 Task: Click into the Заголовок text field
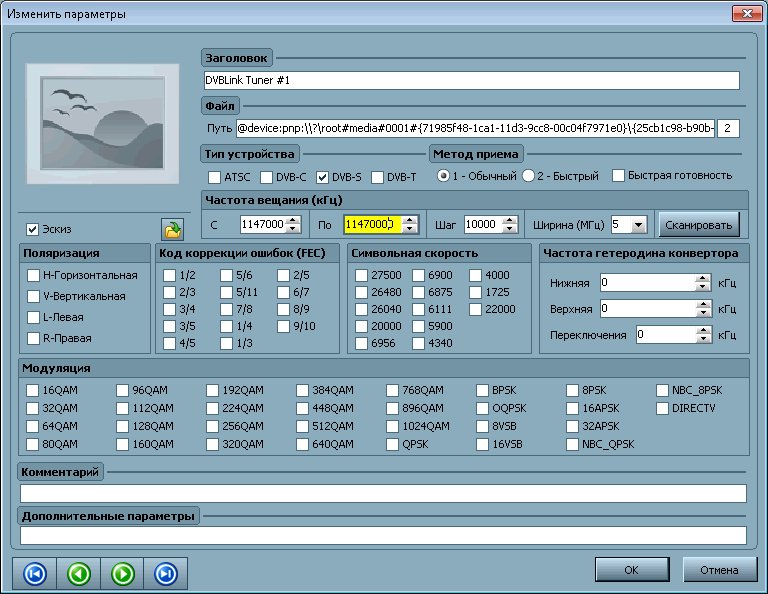coord(470,80)
